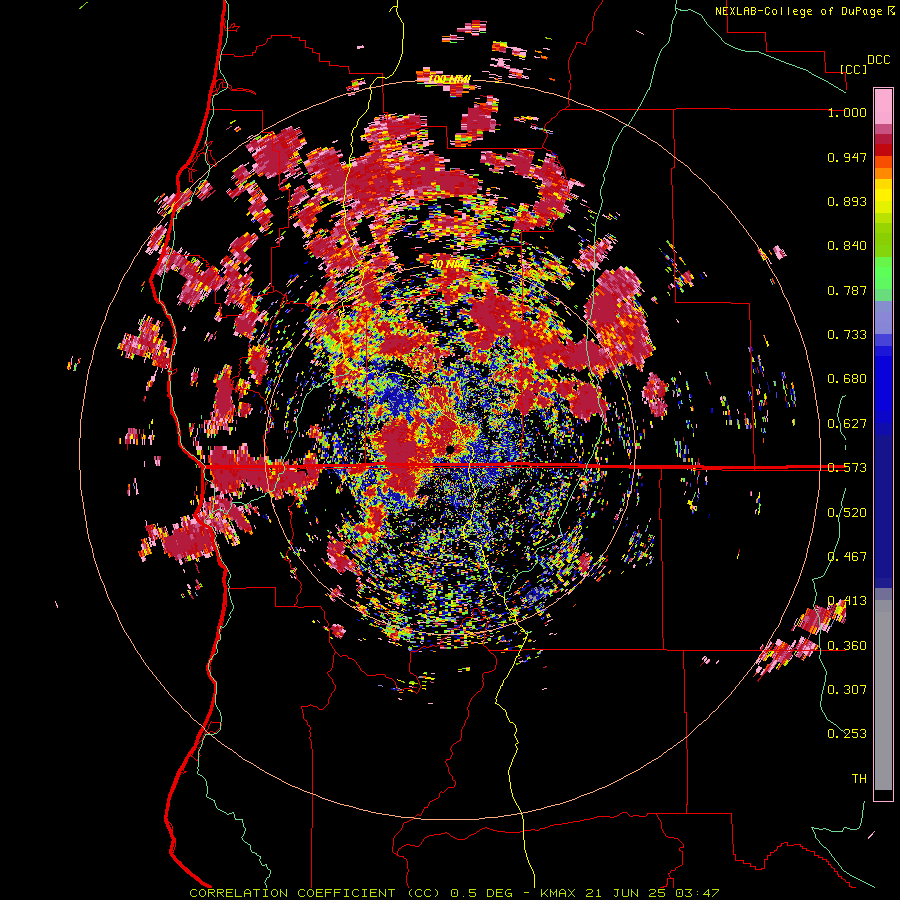Click the 03:47 timestamp
This screenshot has height=900, width=900.
[x=696, y=893]
